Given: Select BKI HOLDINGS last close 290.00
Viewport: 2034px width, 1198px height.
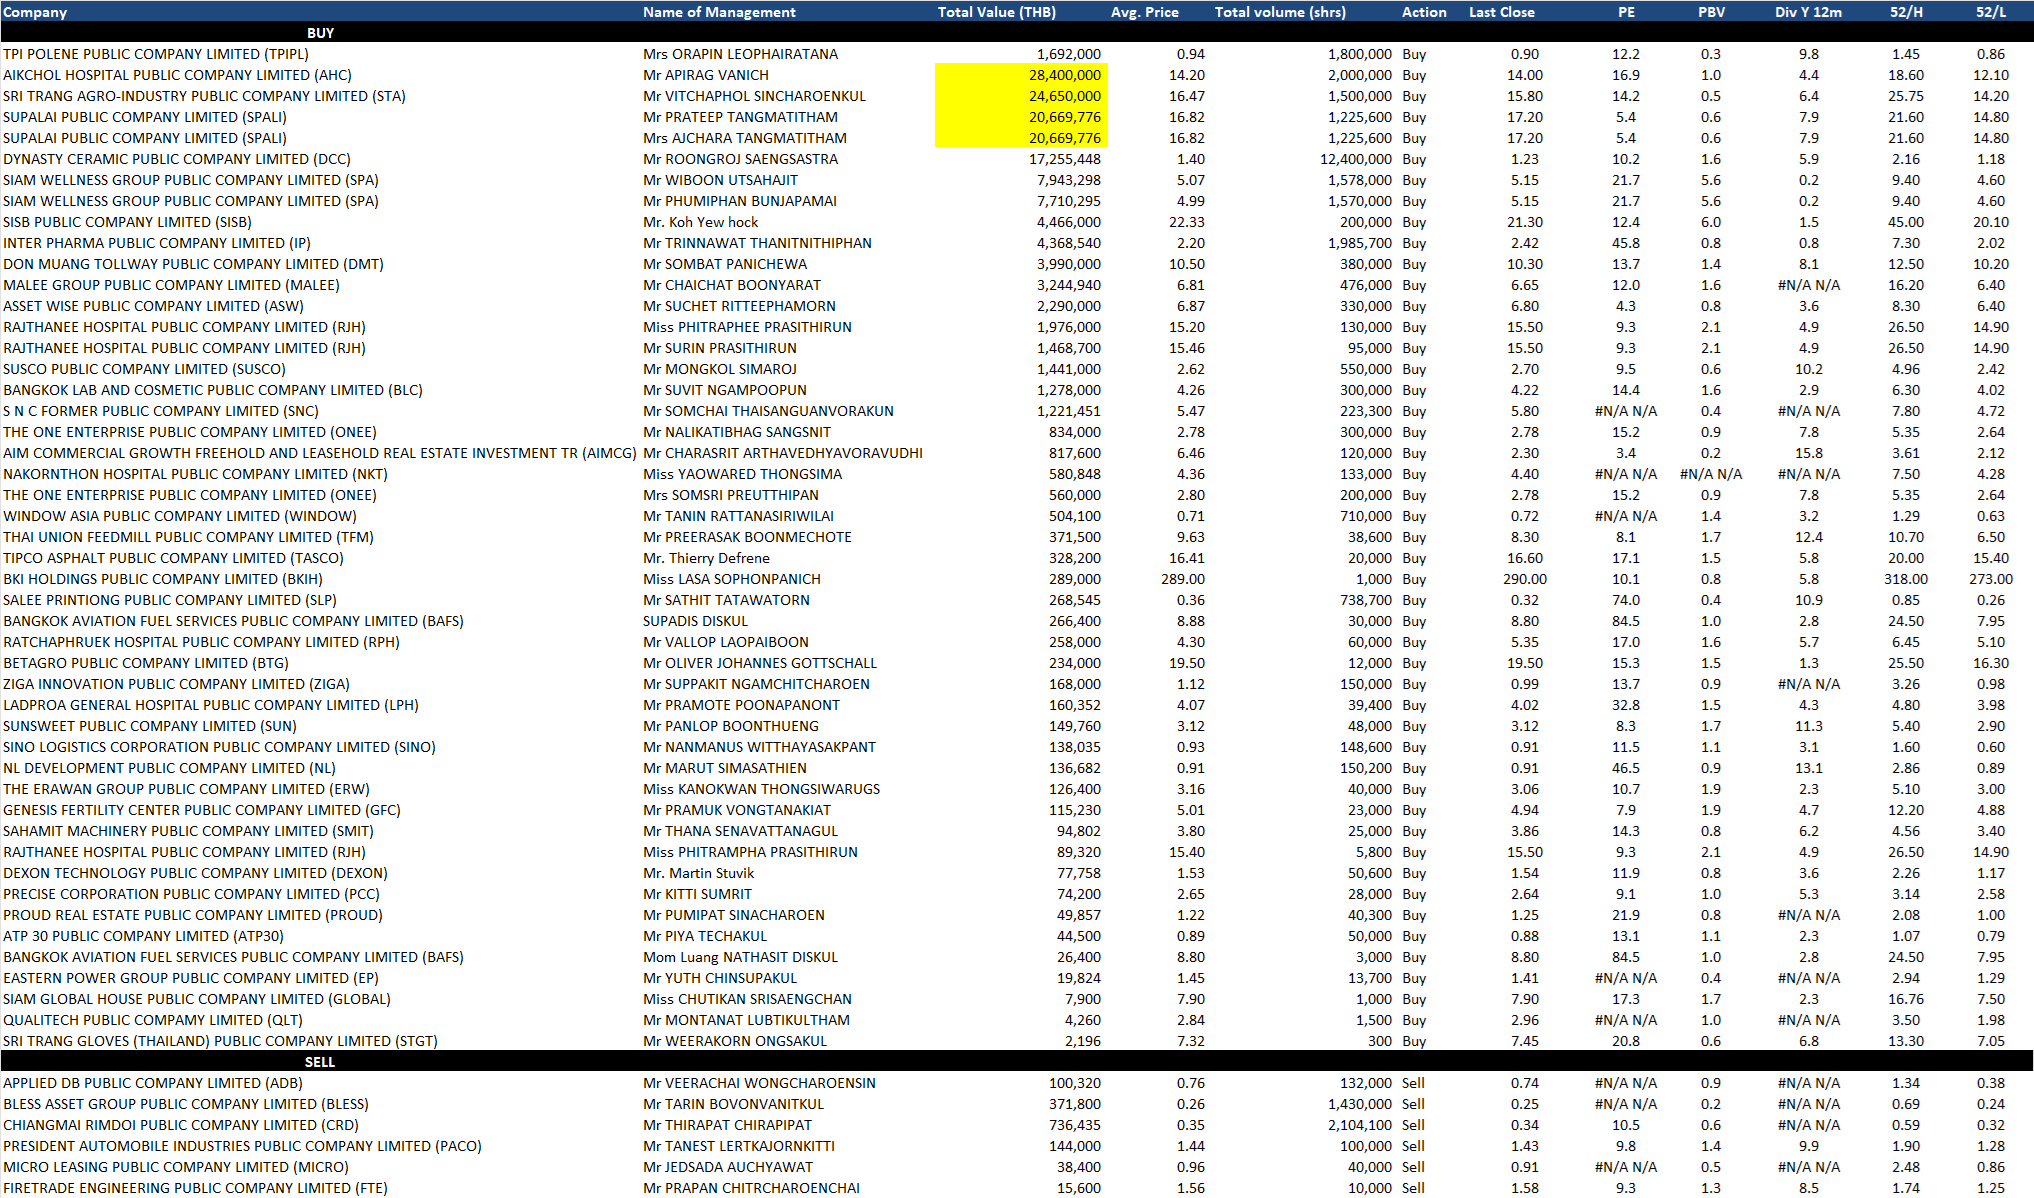Looking at the screenshot, I should [x=1524, y=579].
